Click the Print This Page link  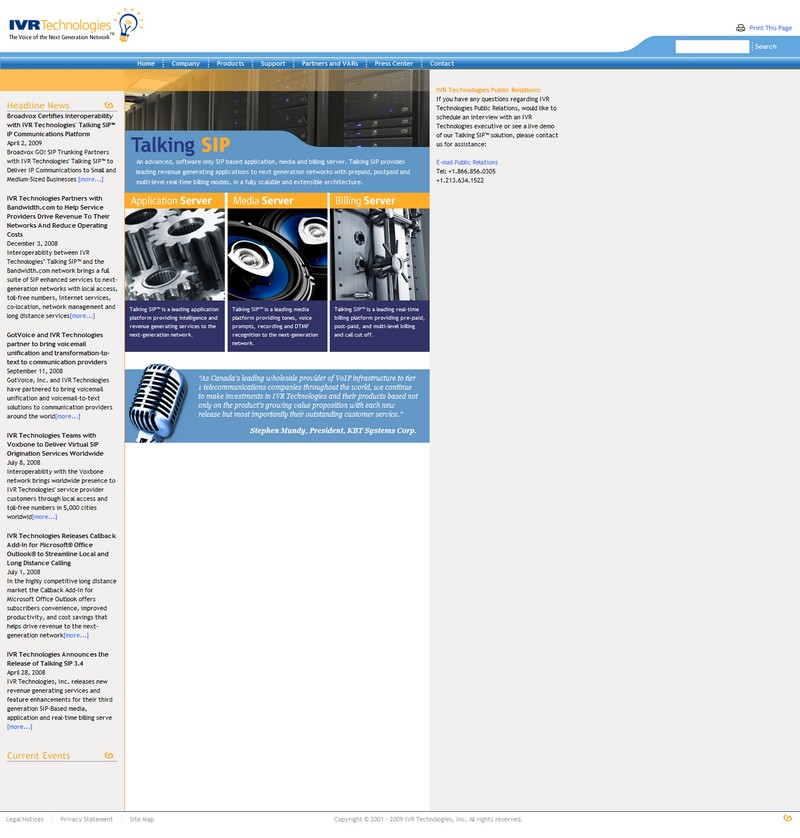click(x=770, y=28)
